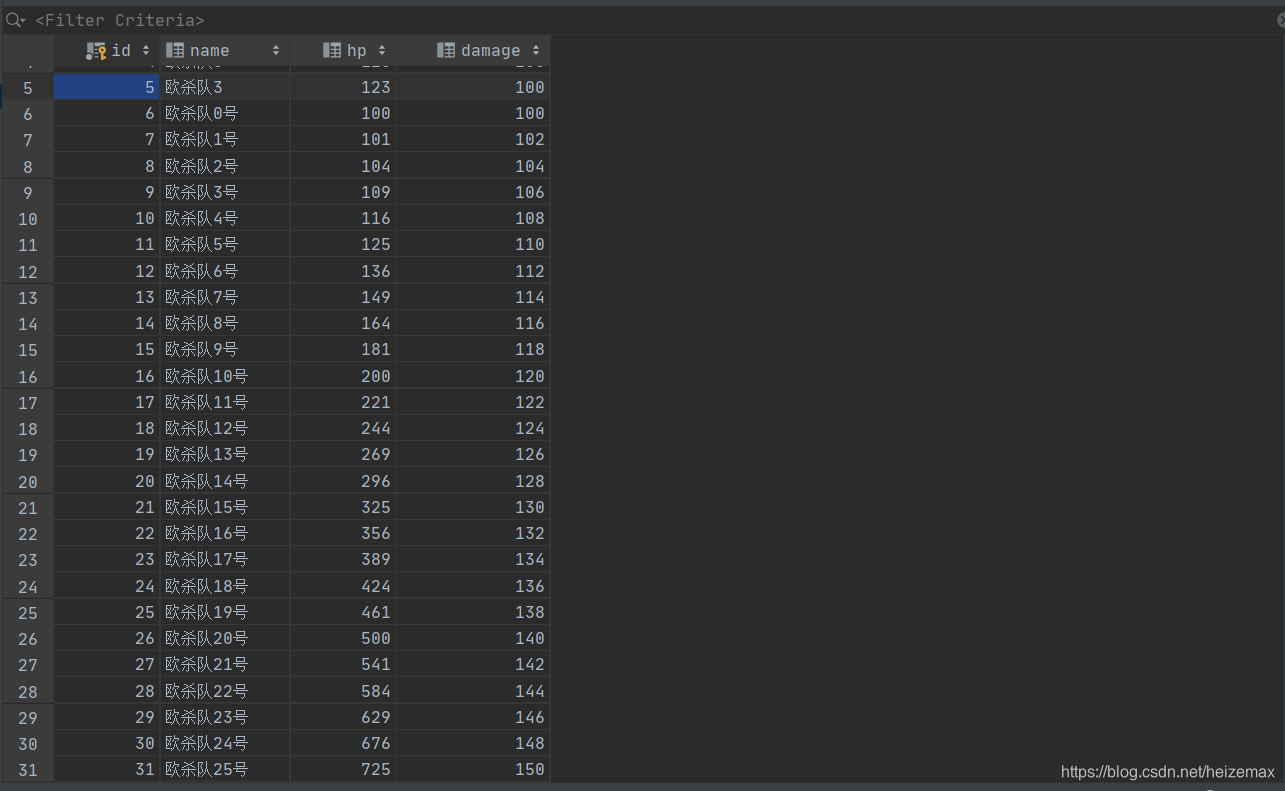Select name cell 欧杀队9号

coord(225,349)
